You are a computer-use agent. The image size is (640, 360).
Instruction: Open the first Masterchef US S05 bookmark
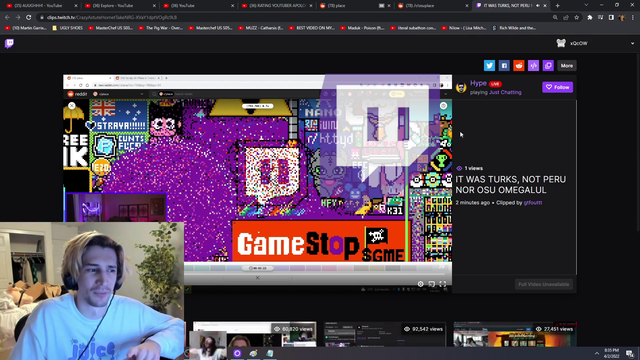pos(111,28)
